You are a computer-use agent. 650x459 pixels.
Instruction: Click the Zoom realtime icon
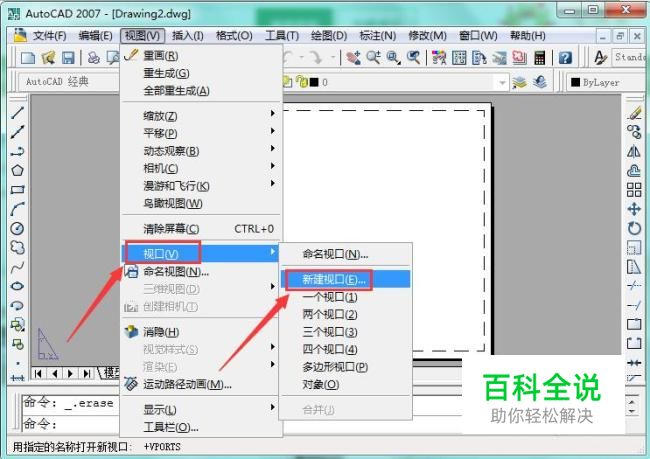coord(374,58)
